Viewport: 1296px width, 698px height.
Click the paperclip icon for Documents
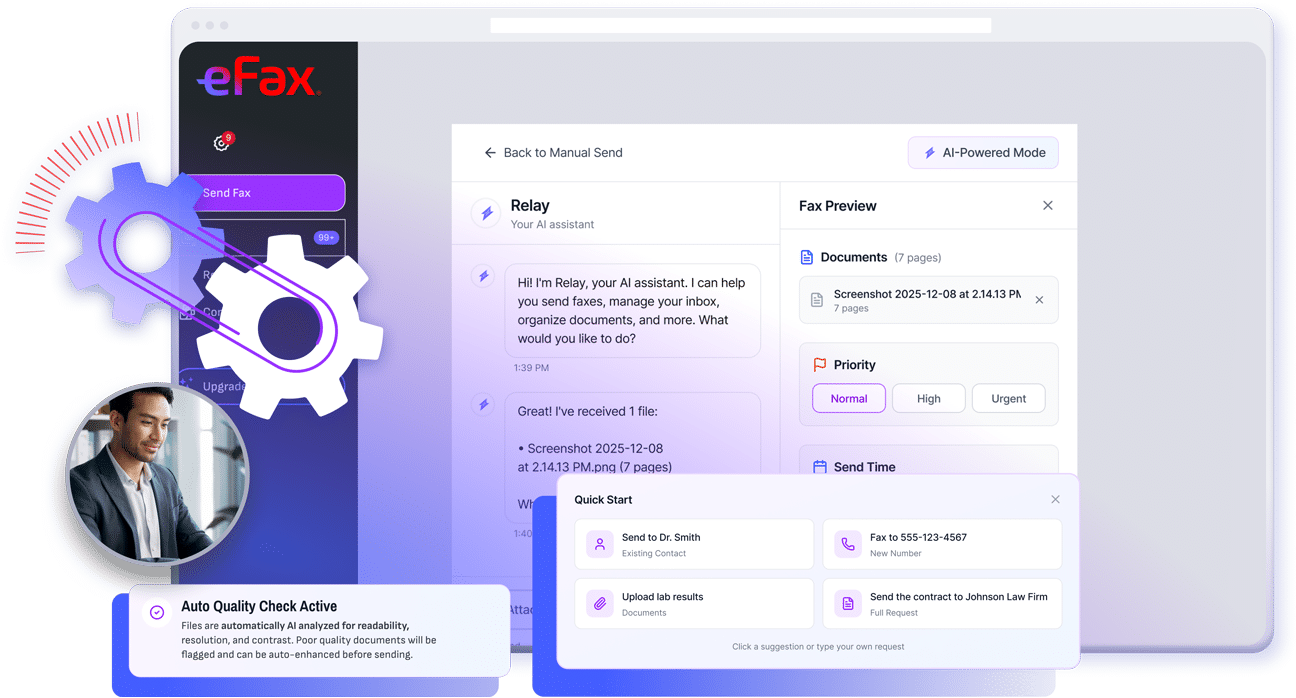click(x=600, y=604)
